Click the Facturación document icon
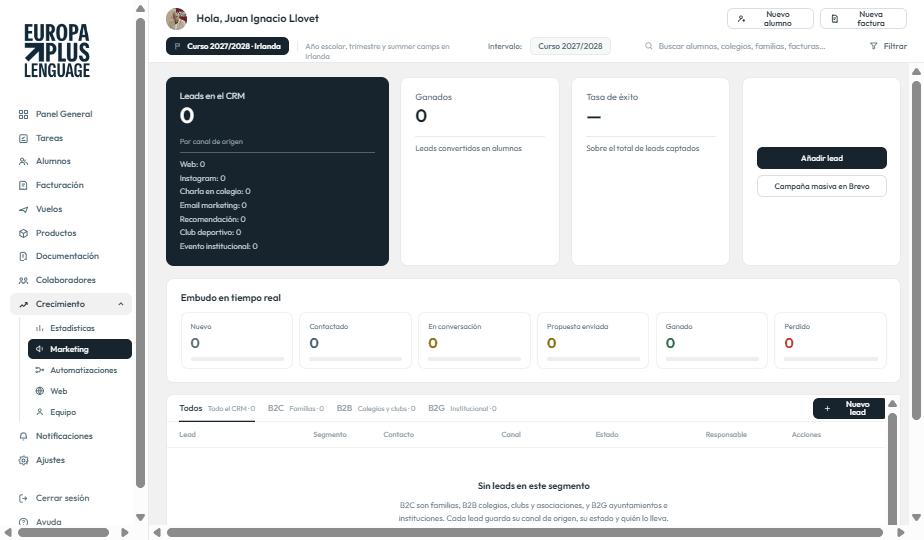 (x=24, y=185)
